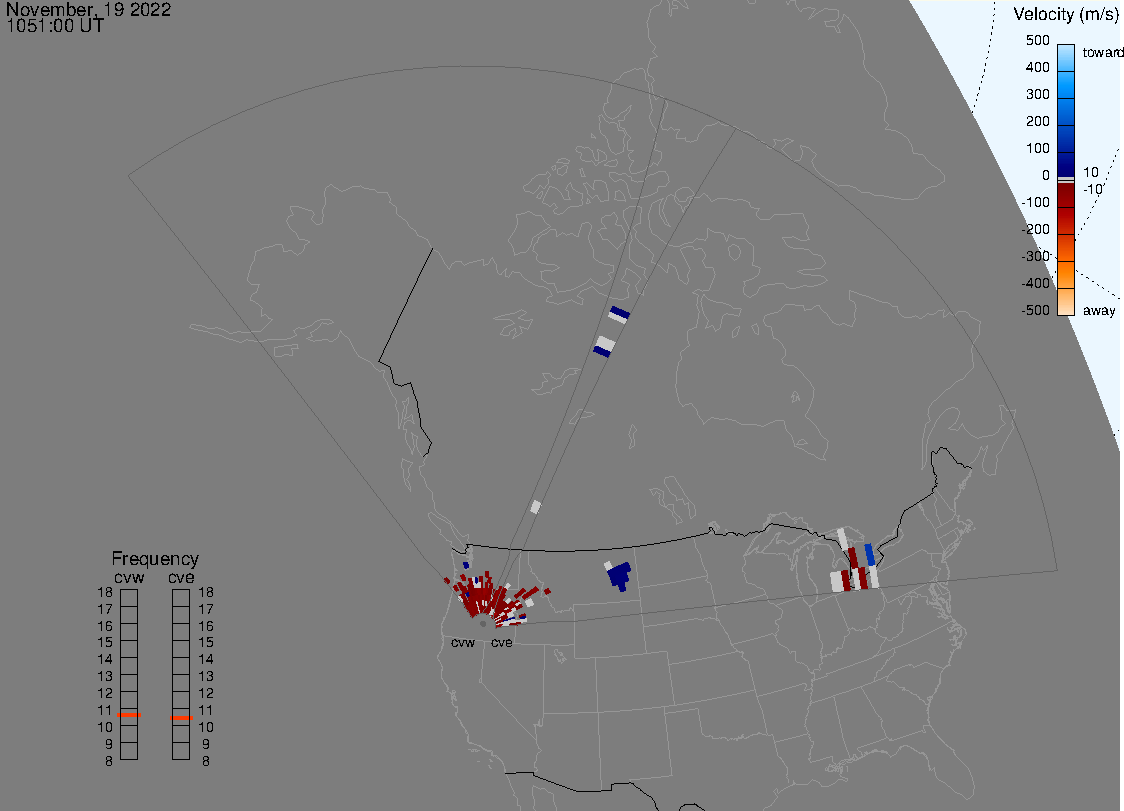
Task: Click the orange segment of the velocity color bar
Action: pyautogui.click(x=1066, y=262)
